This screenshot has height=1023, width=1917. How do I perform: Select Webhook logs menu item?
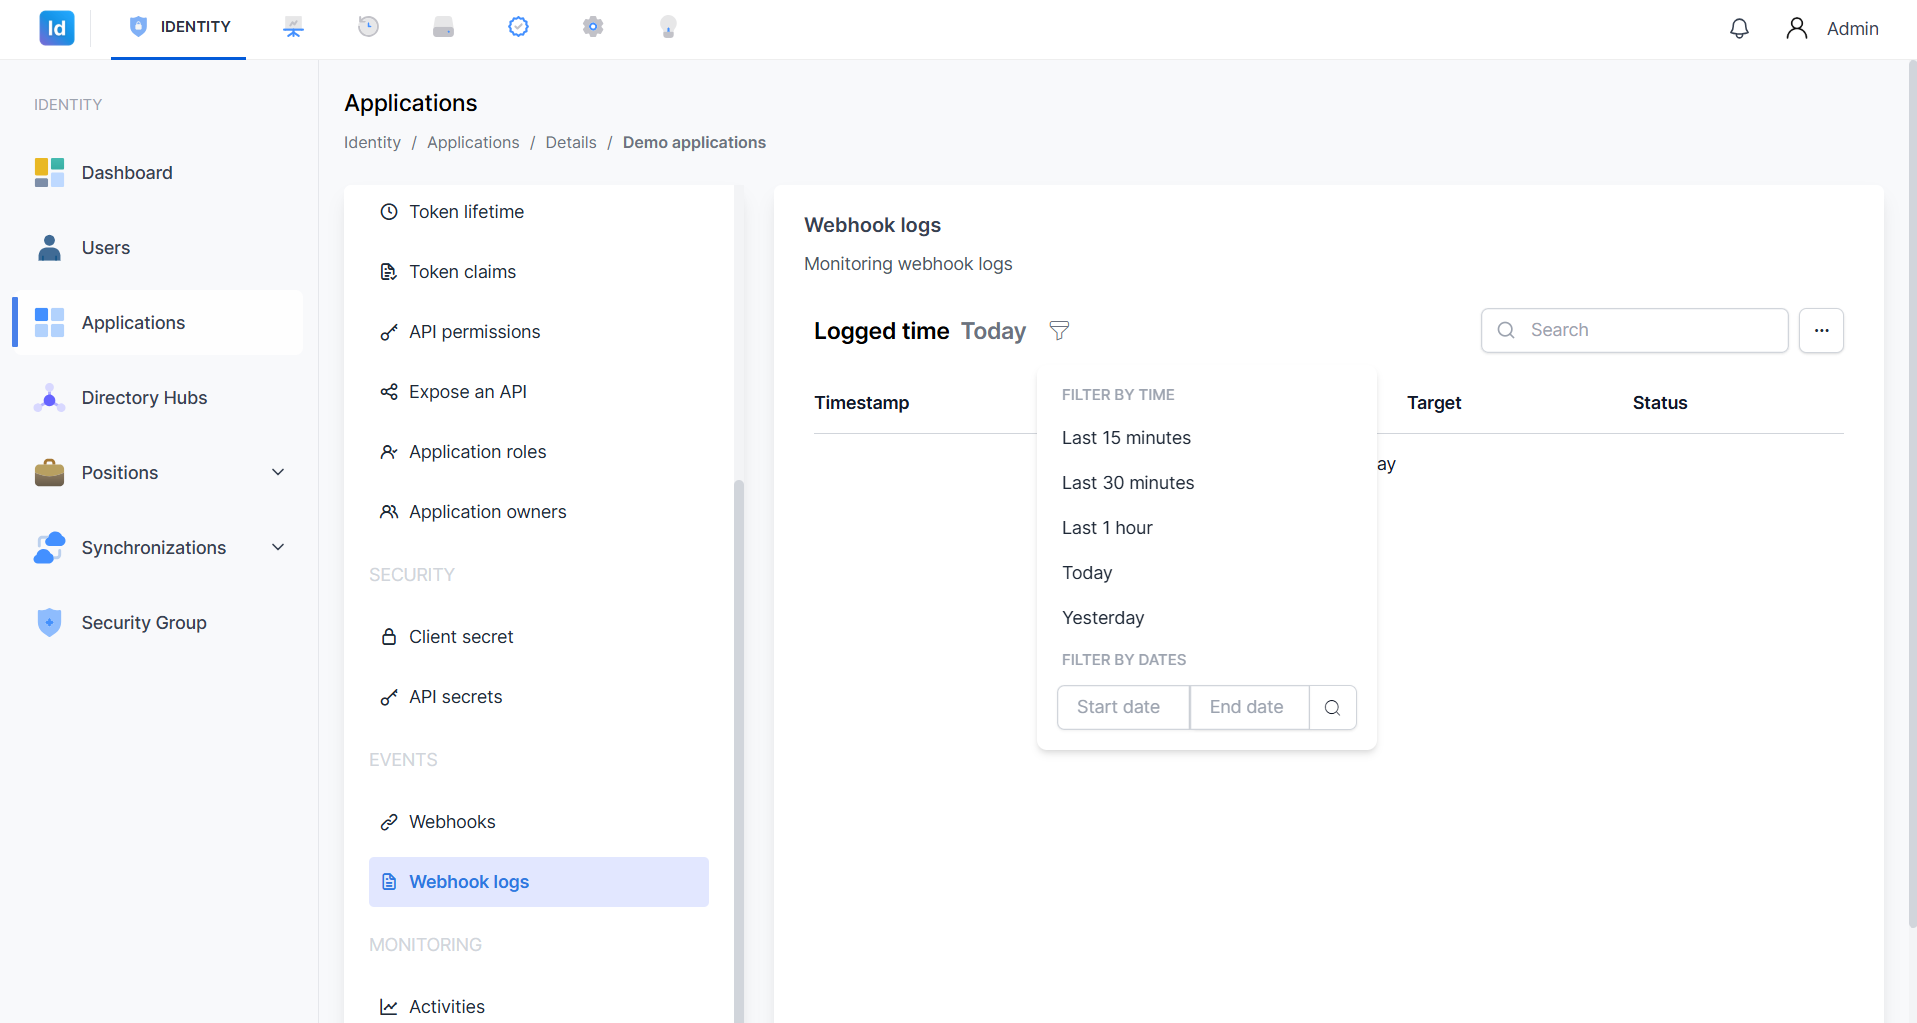(538, 882)
